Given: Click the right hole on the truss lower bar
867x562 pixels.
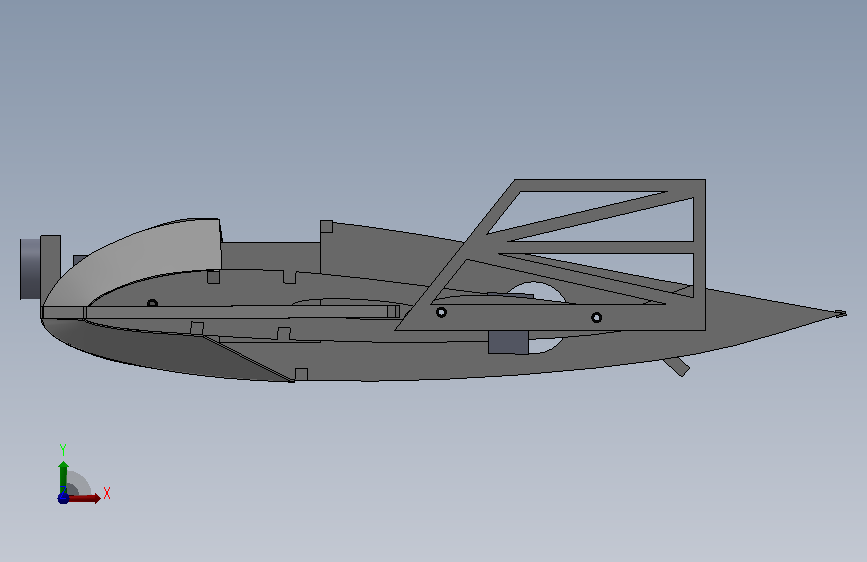Looking at the screenshot, I should [x=597, y=318].
